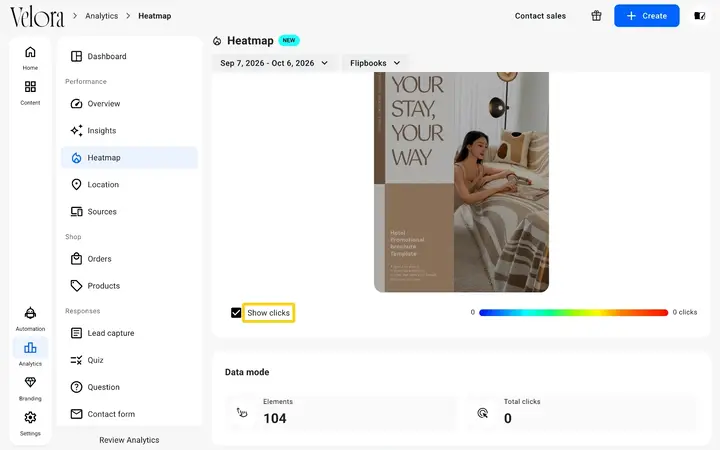Screen dimensions: 720x450
Task: Click the heatmap color gradient scale
Action: point(573,312)
